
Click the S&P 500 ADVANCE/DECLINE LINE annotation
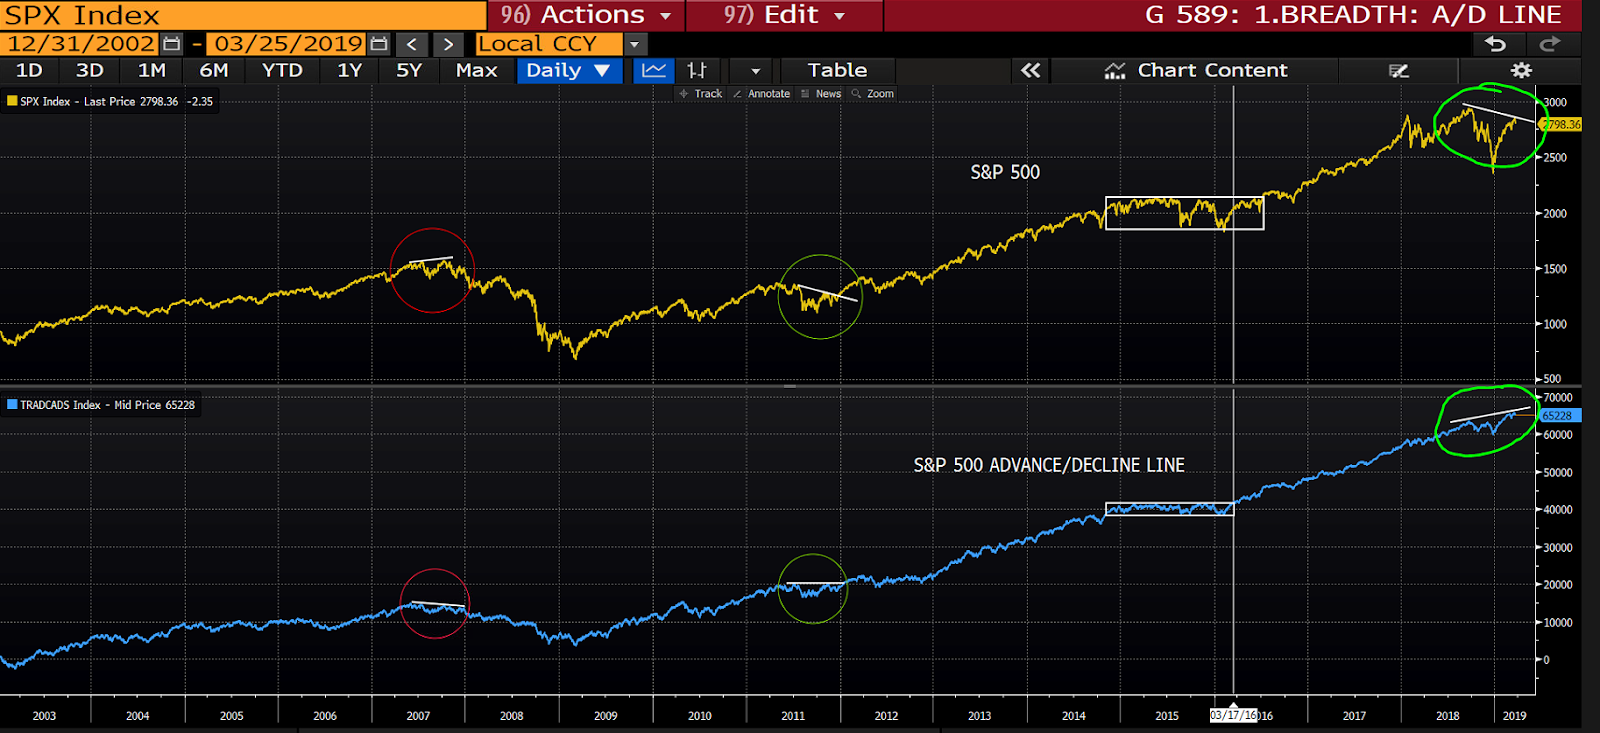(1049, 465)
